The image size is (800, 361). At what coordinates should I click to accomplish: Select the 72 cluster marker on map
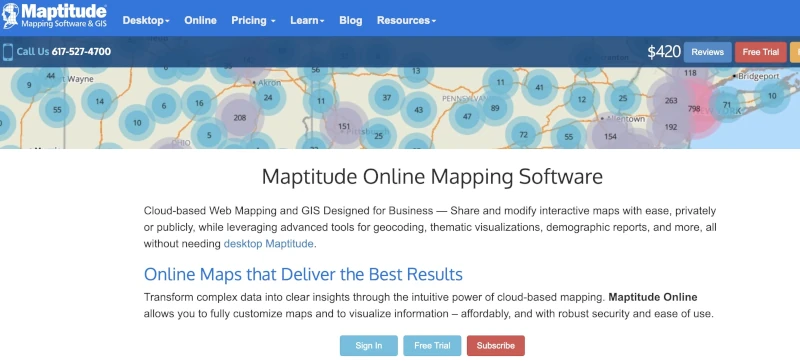(523, 135)
